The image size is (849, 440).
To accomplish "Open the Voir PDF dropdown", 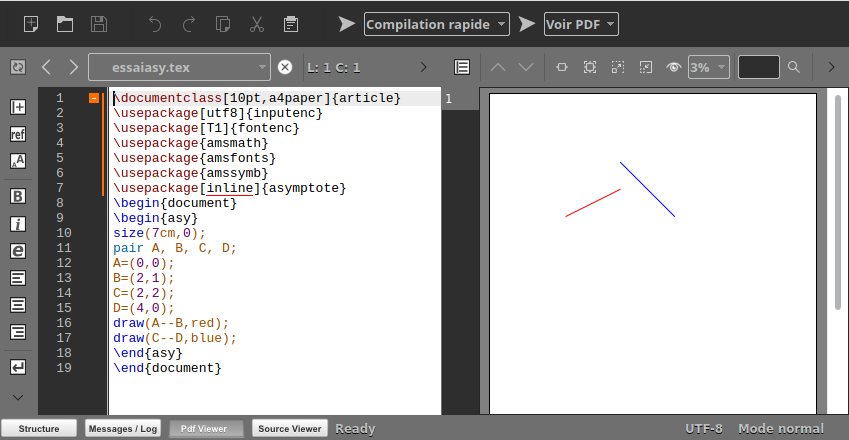I will pyautogui.click(x=581, y=24).
